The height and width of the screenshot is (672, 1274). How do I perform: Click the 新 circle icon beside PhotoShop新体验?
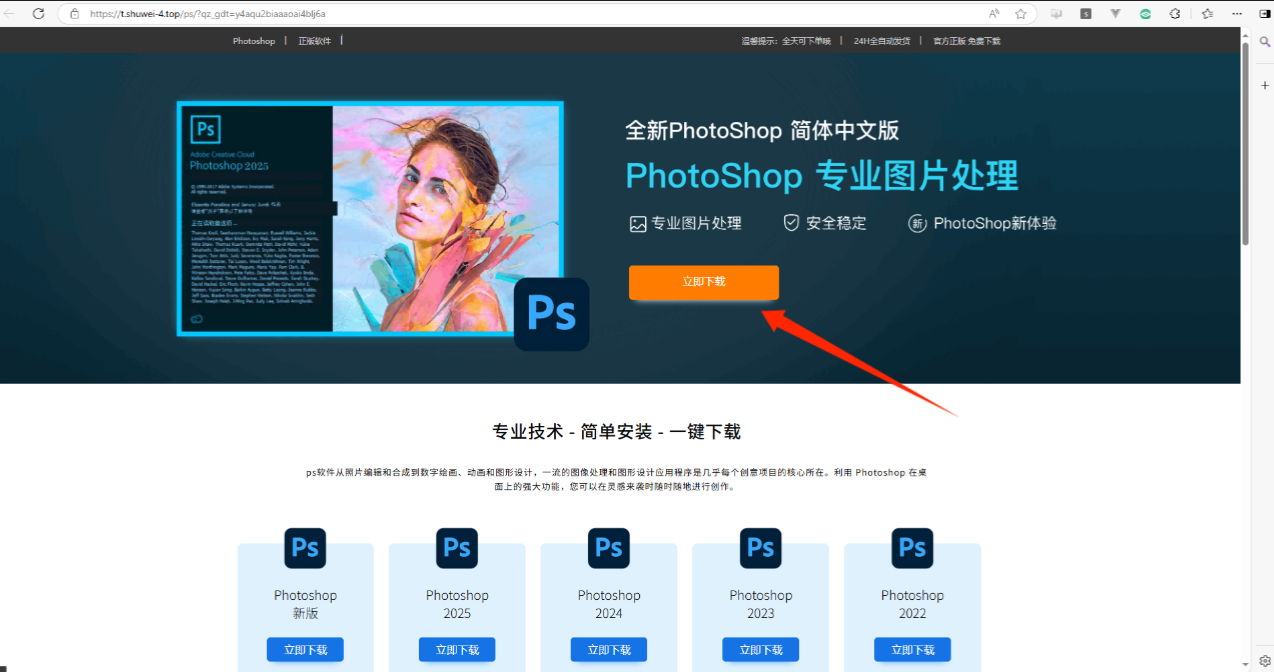click(x=917, y=224)
